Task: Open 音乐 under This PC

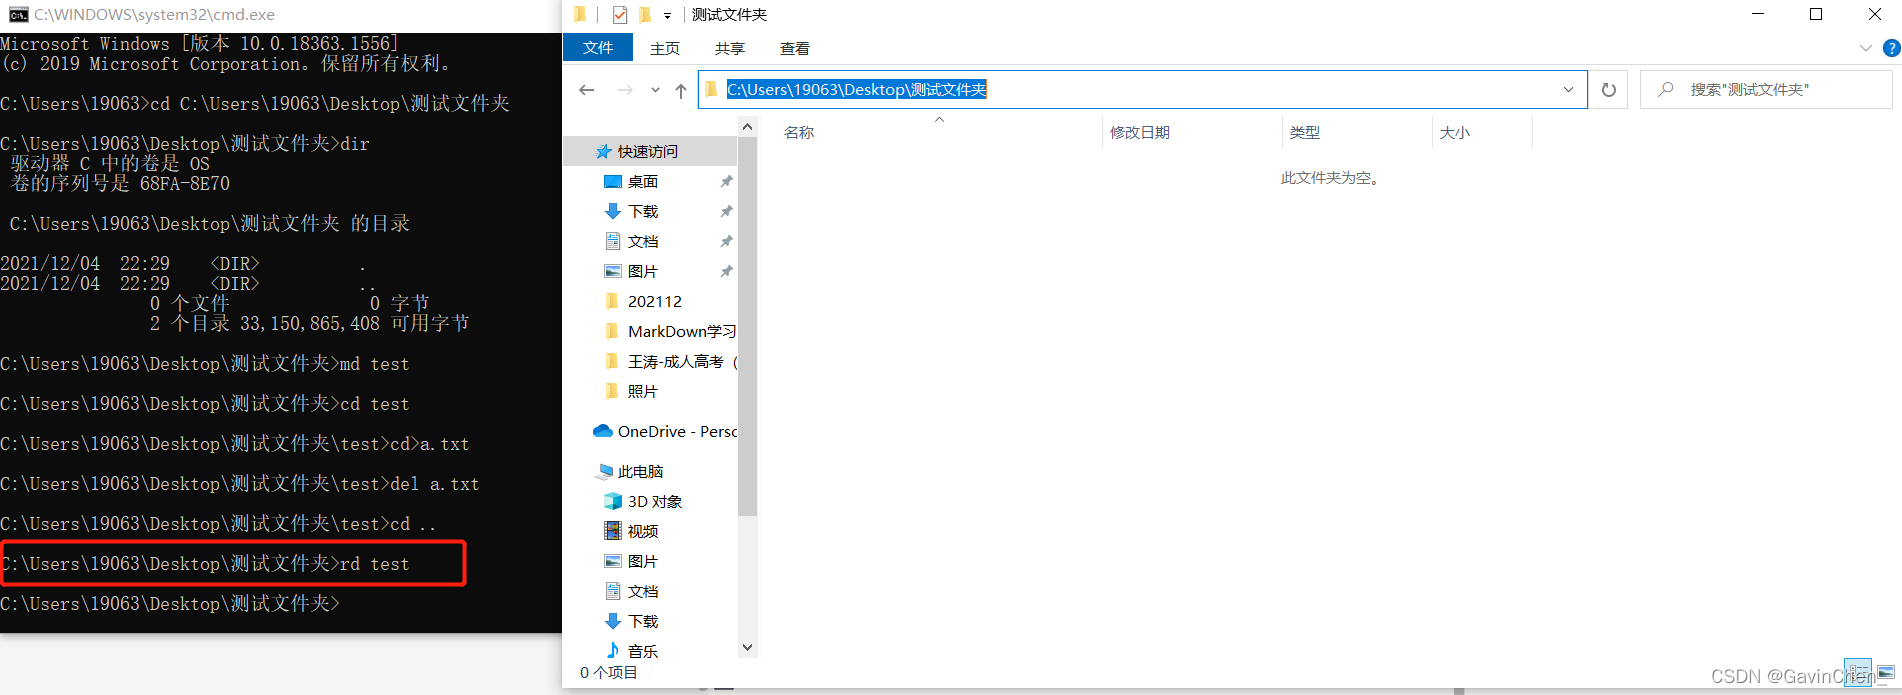Action: coord(643,651)
